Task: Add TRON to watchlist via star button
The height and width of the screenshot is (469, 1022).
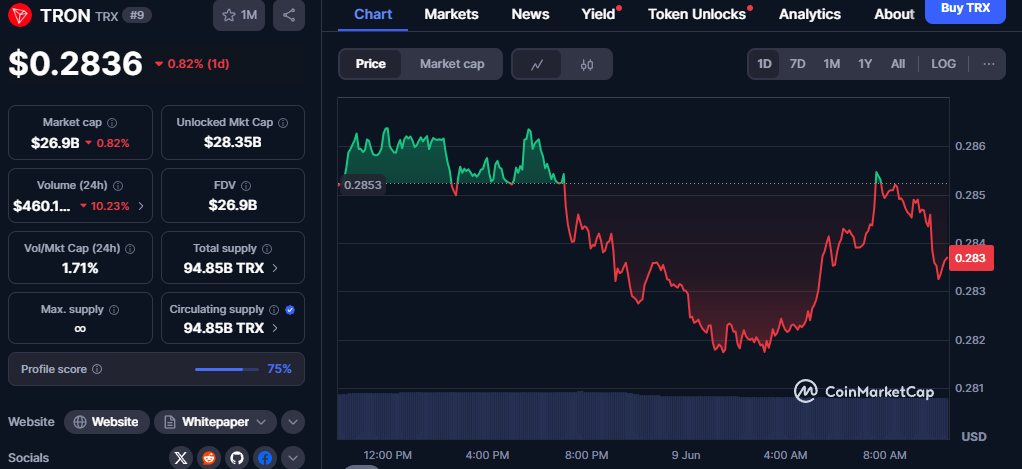Action: pos(239,16)
